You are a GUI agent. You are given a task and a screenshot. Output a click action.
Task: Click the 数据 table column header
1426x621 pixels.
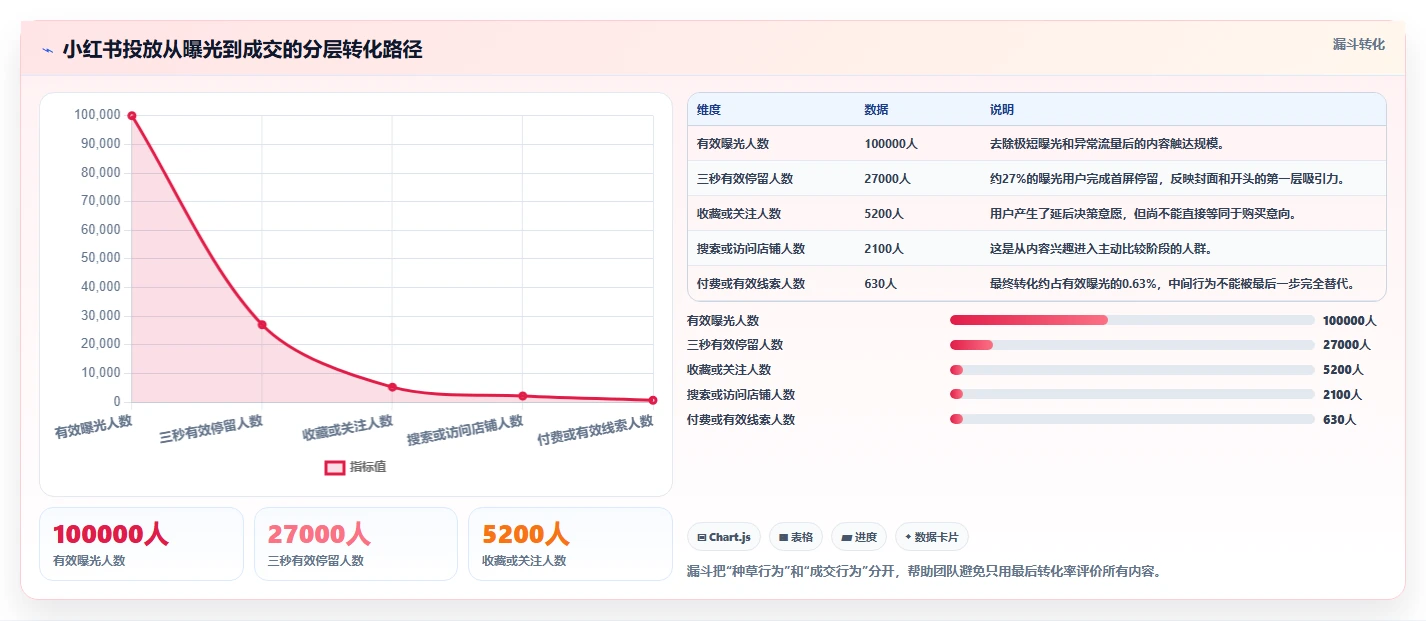876,110
